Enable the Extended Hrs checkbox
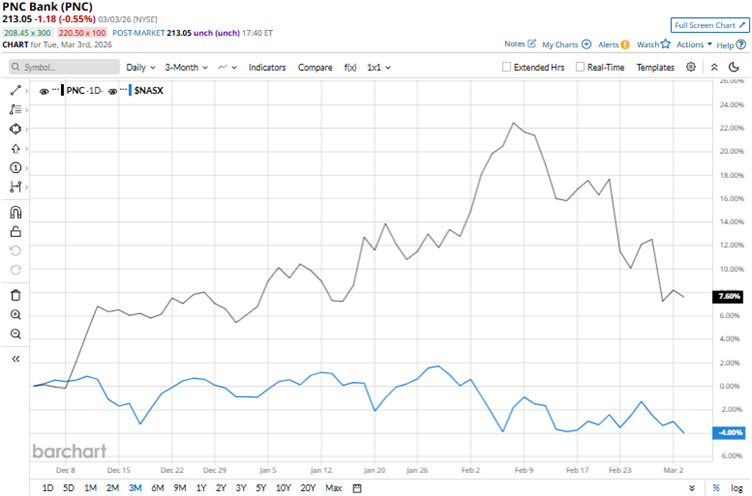The width and height of the screenshot is (752, 496). pyautogui.click(x=507, y=68)
